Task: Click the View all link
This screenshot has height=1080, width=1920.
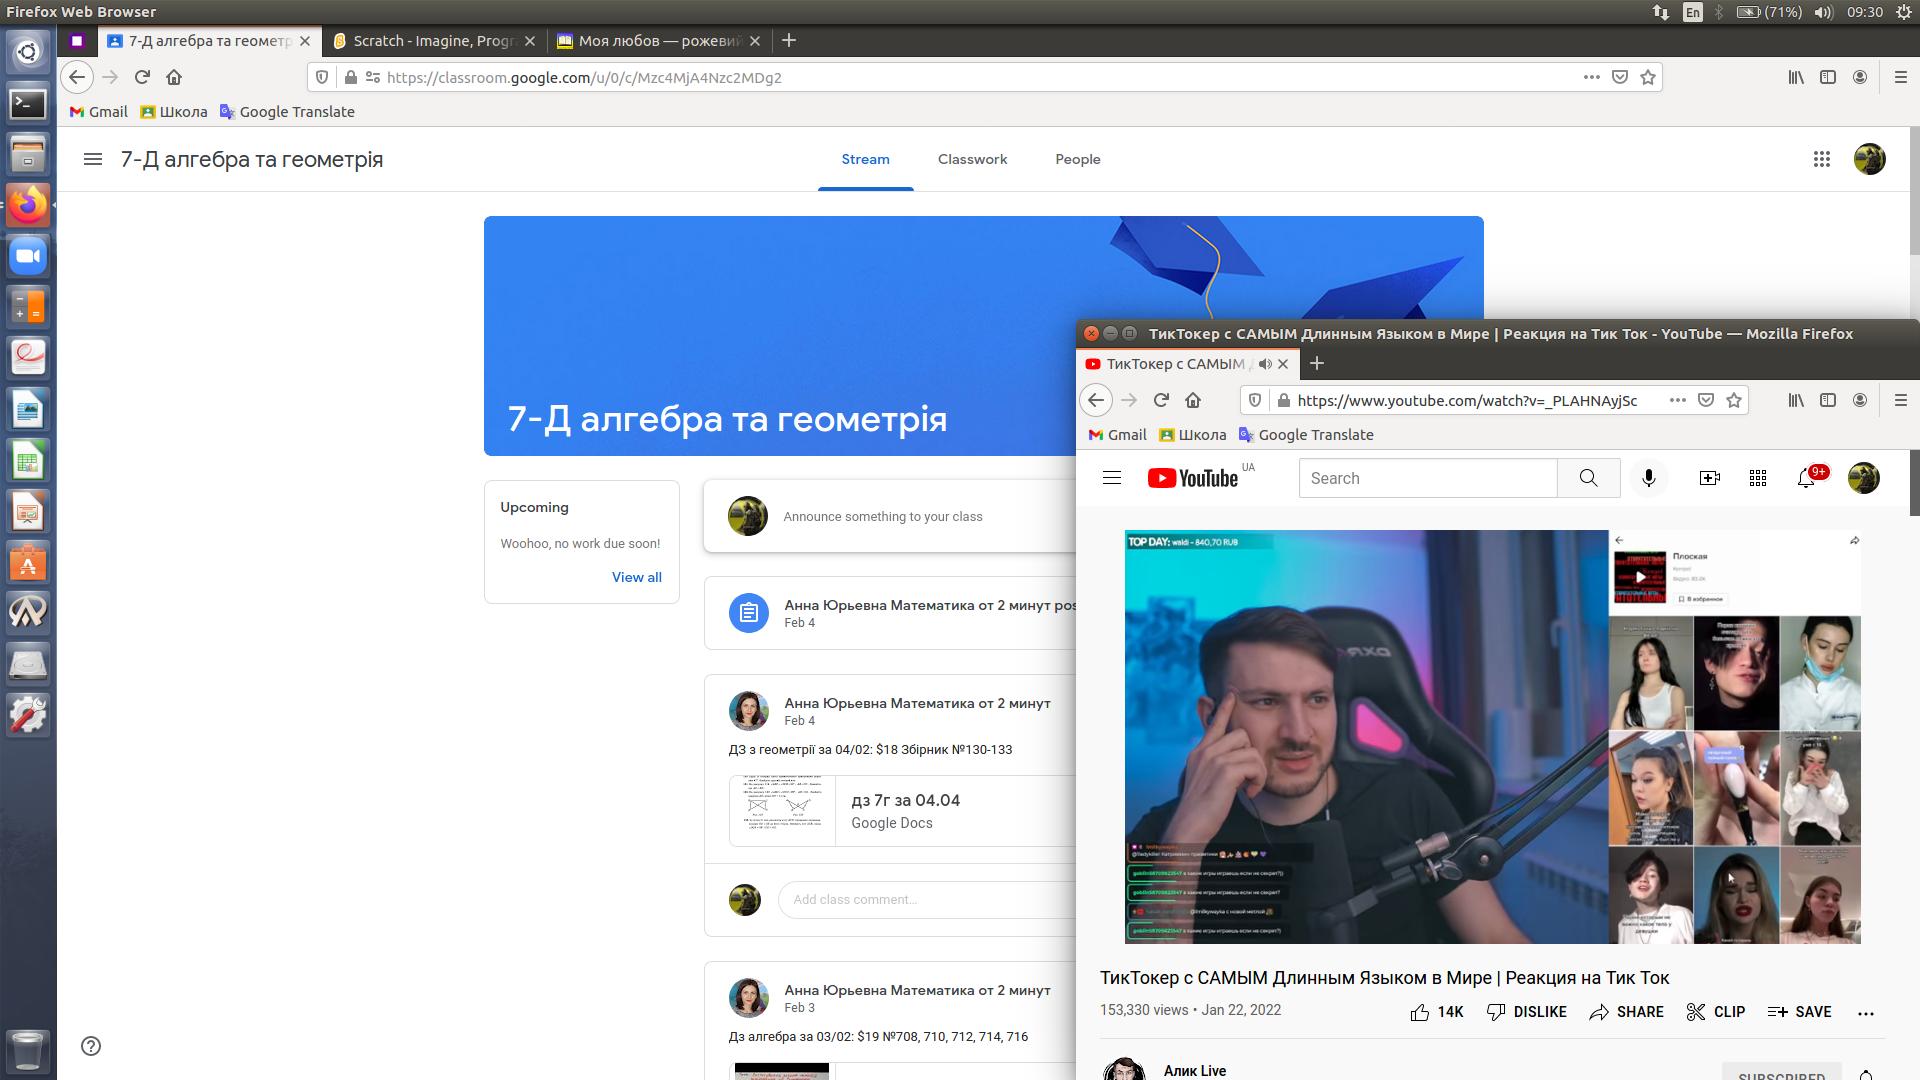Action: (636, 577)
